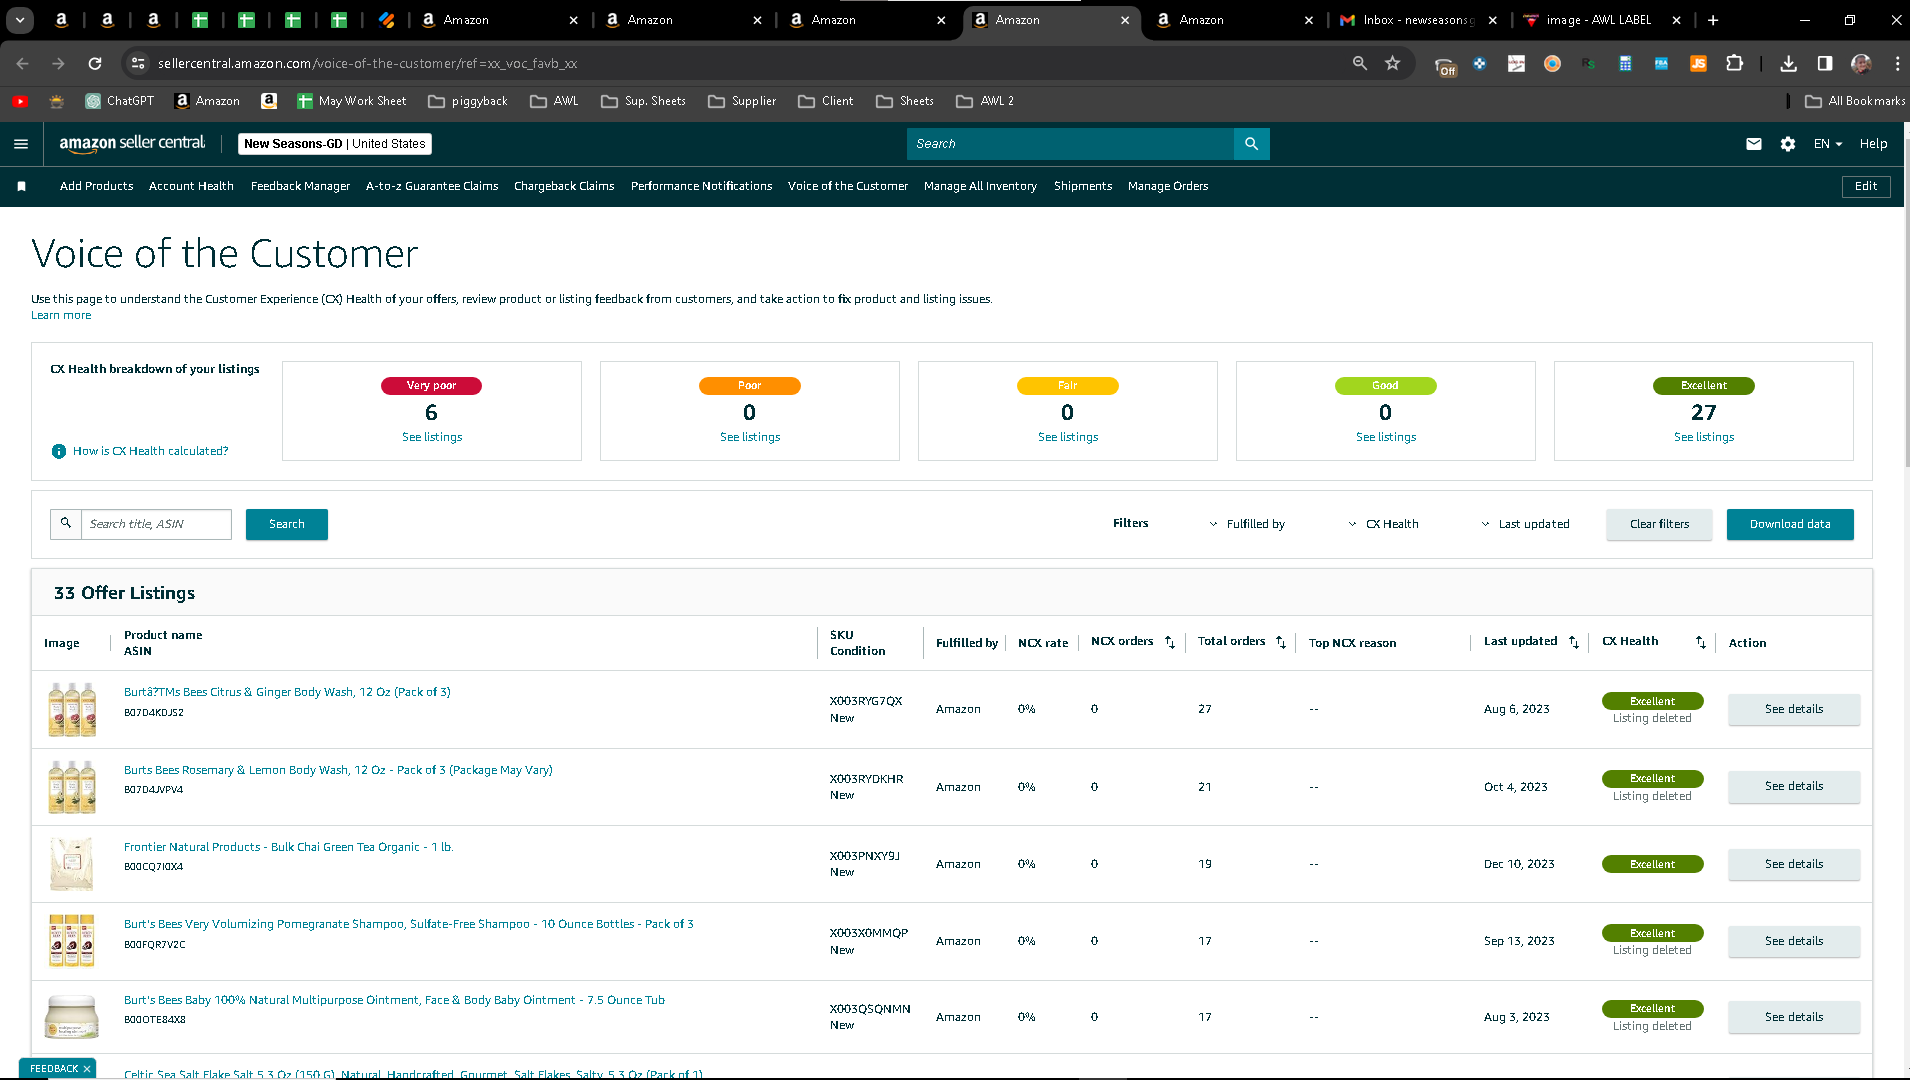
Task: Open the May Work Sheet bookmark
Action: 352,101
